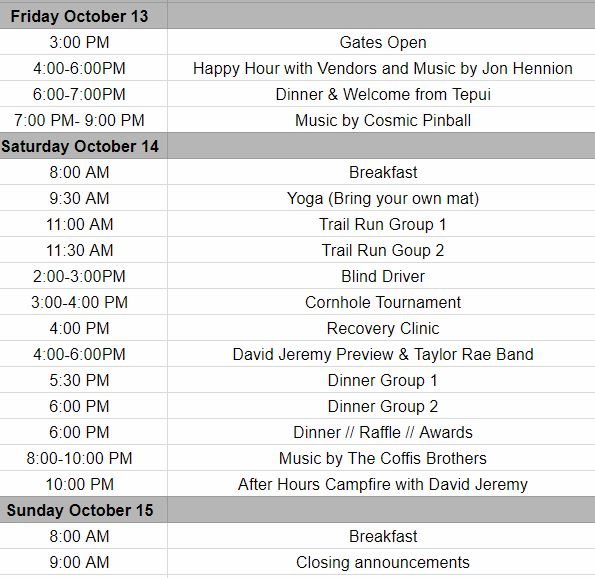Click the Trail Run Group 1 cell
This screenshot has width=595, height=578.
click(x=381, y=224)
